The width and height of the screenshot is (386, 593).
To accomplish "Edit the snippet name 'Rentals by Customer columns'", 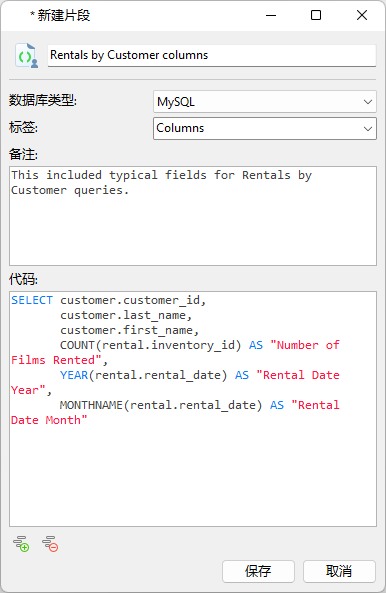I will (212, 55).
